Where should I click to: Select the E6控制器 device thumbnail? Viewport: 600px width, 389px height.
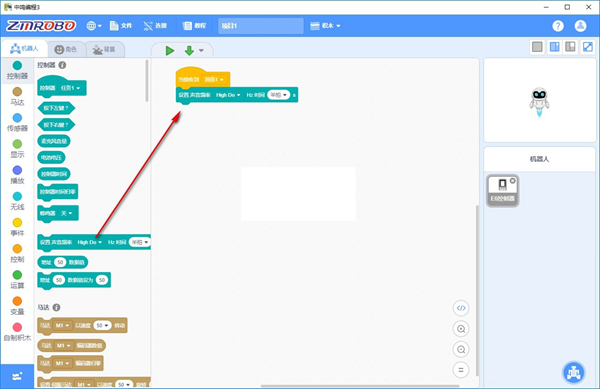[502, 191]
